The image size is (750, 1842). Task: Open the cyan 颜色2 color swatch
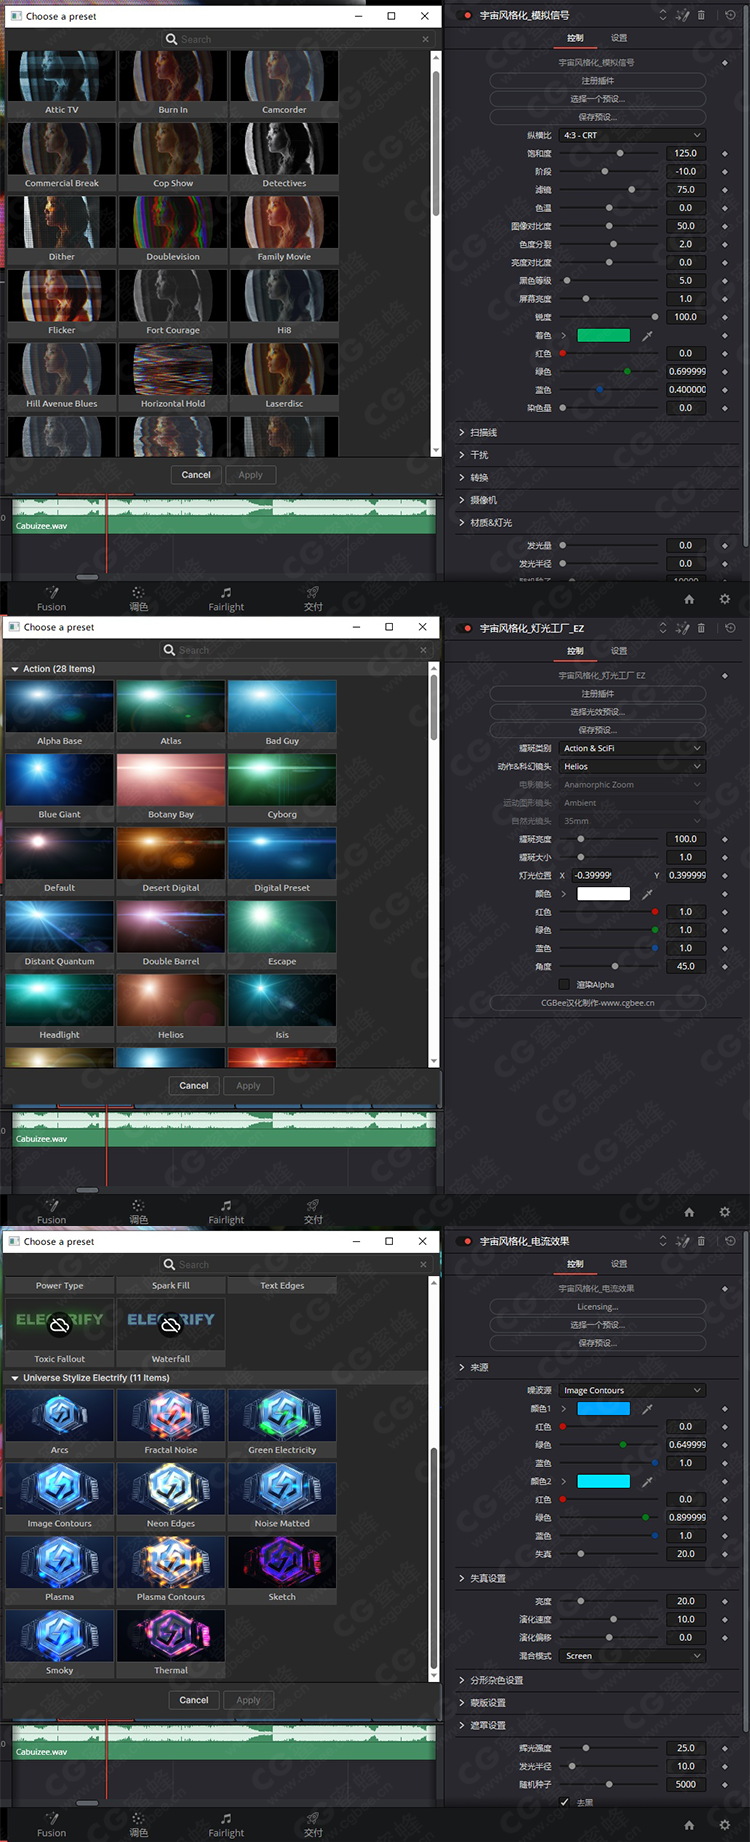(x=604, y=1481)
